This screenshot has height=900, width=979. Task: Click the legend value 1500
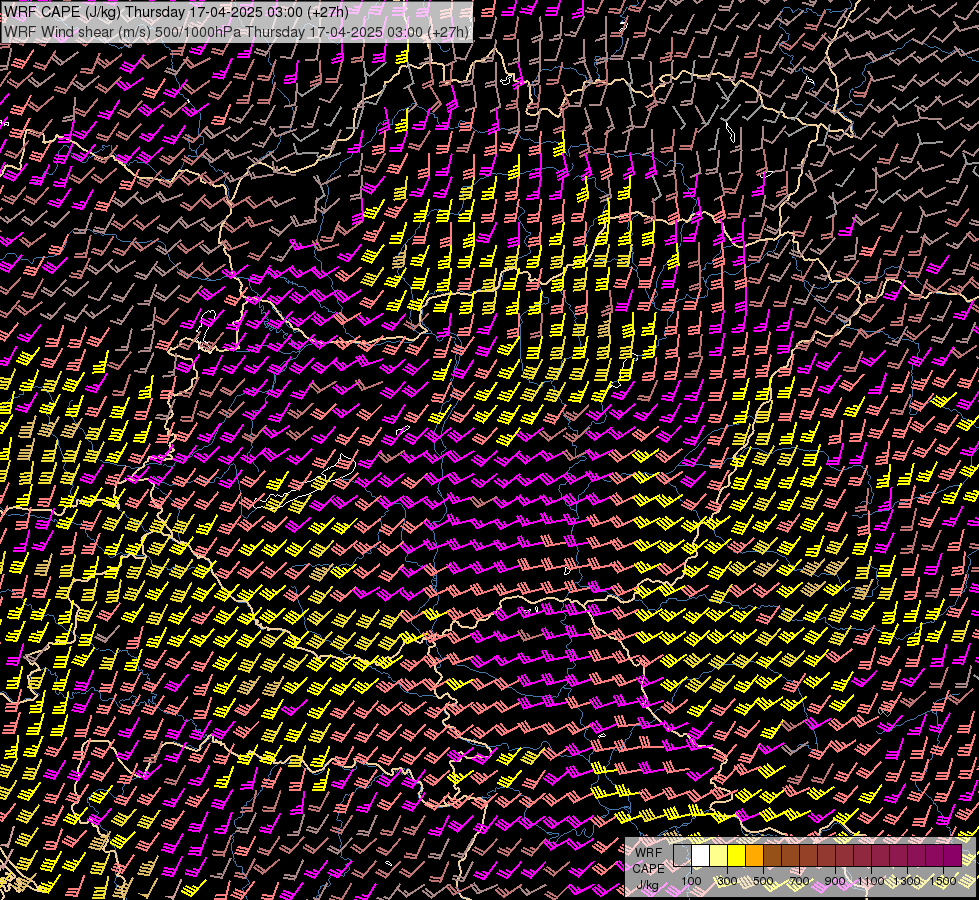point(943,881)
